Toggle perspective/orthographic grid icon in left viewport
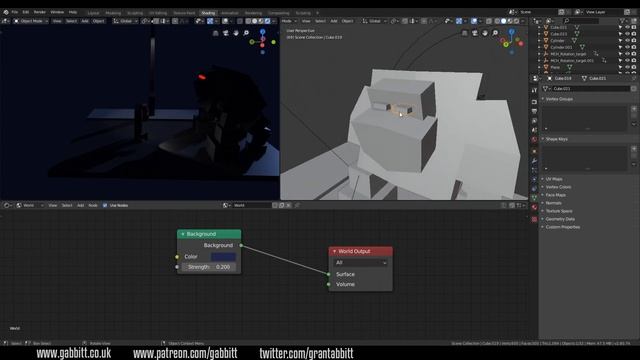The image size is (640, 360). coord(216,33)
